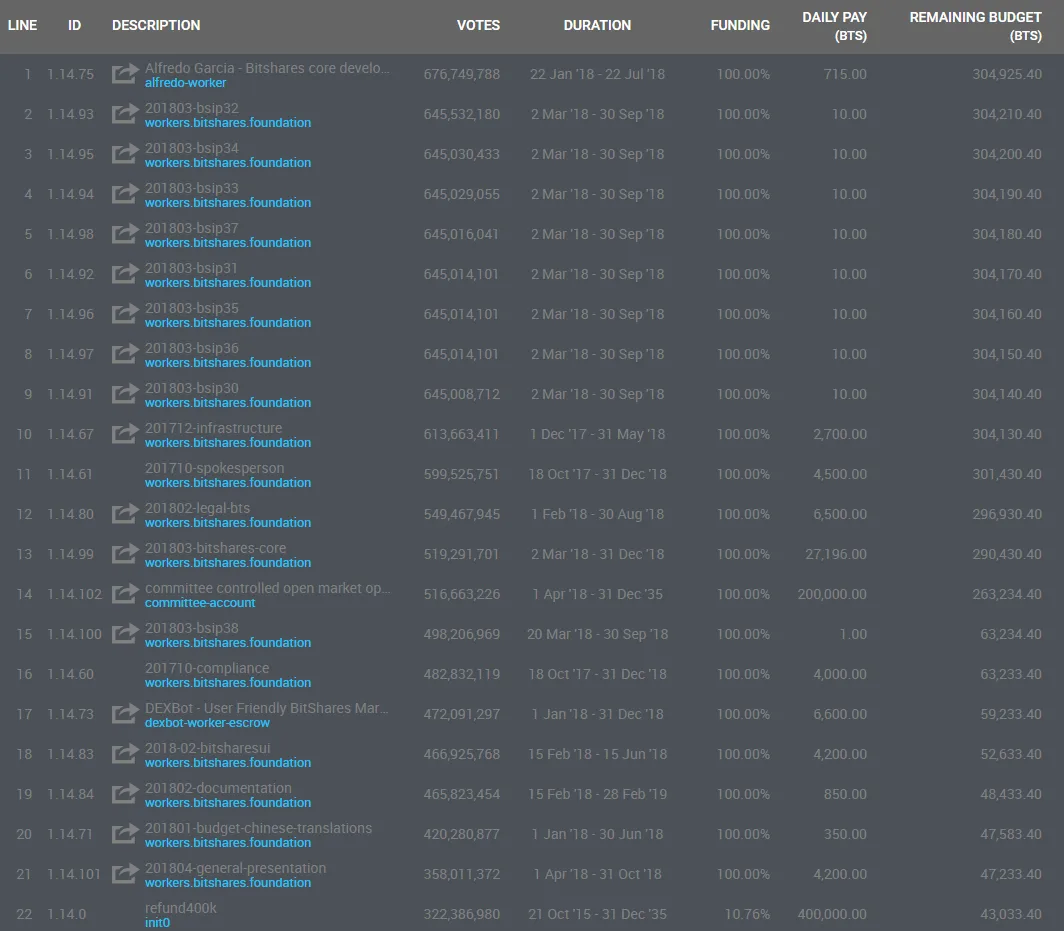1064x931 pixels.
Task: Select daily pay 27,196.00
Action: [x=836, y=554]
